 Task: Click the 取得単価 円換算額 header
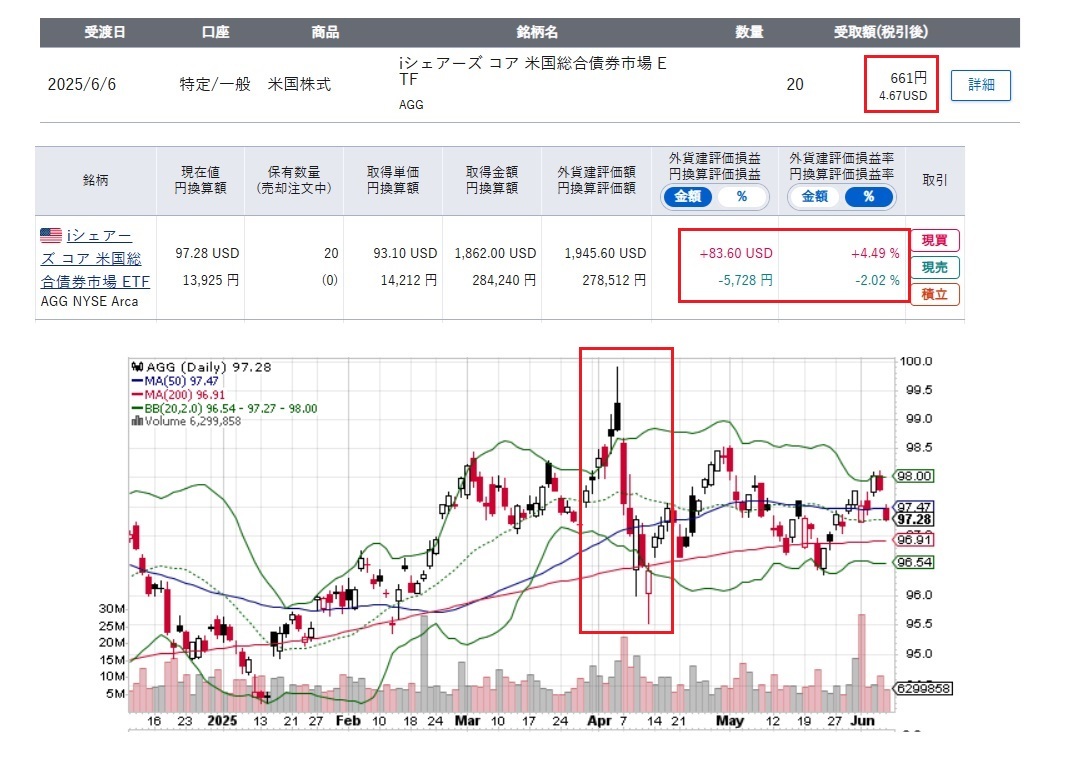[x=393, y=180]
